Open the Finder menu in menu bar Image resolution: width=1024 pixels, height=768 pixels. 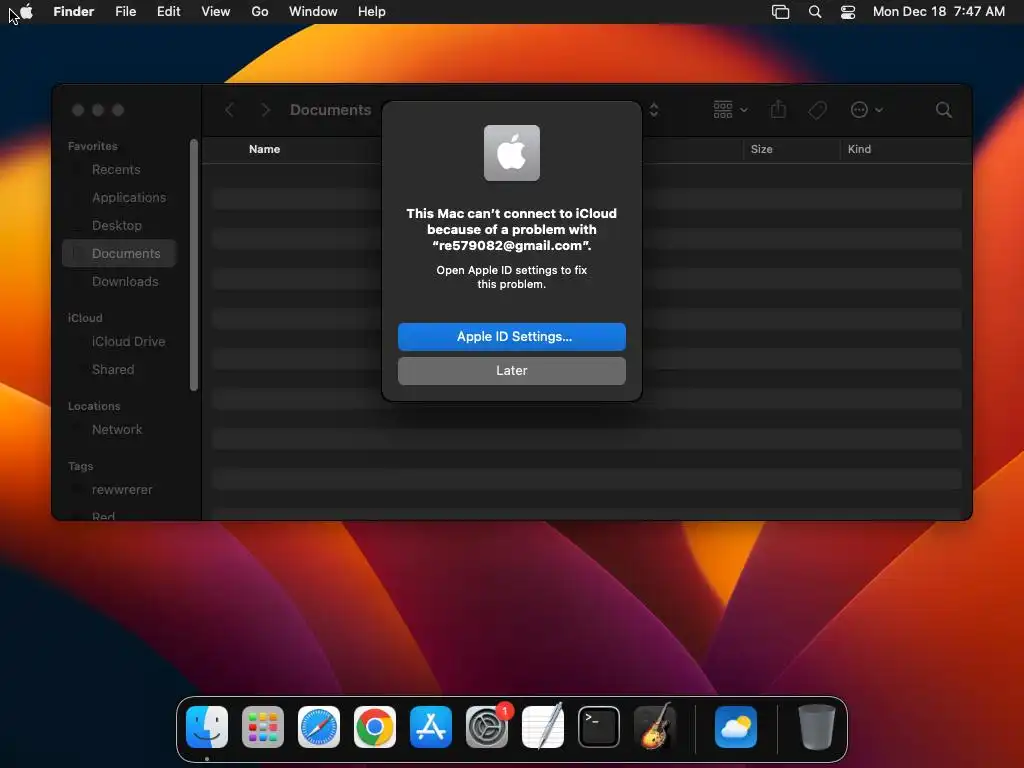click(x=73, y=12)
